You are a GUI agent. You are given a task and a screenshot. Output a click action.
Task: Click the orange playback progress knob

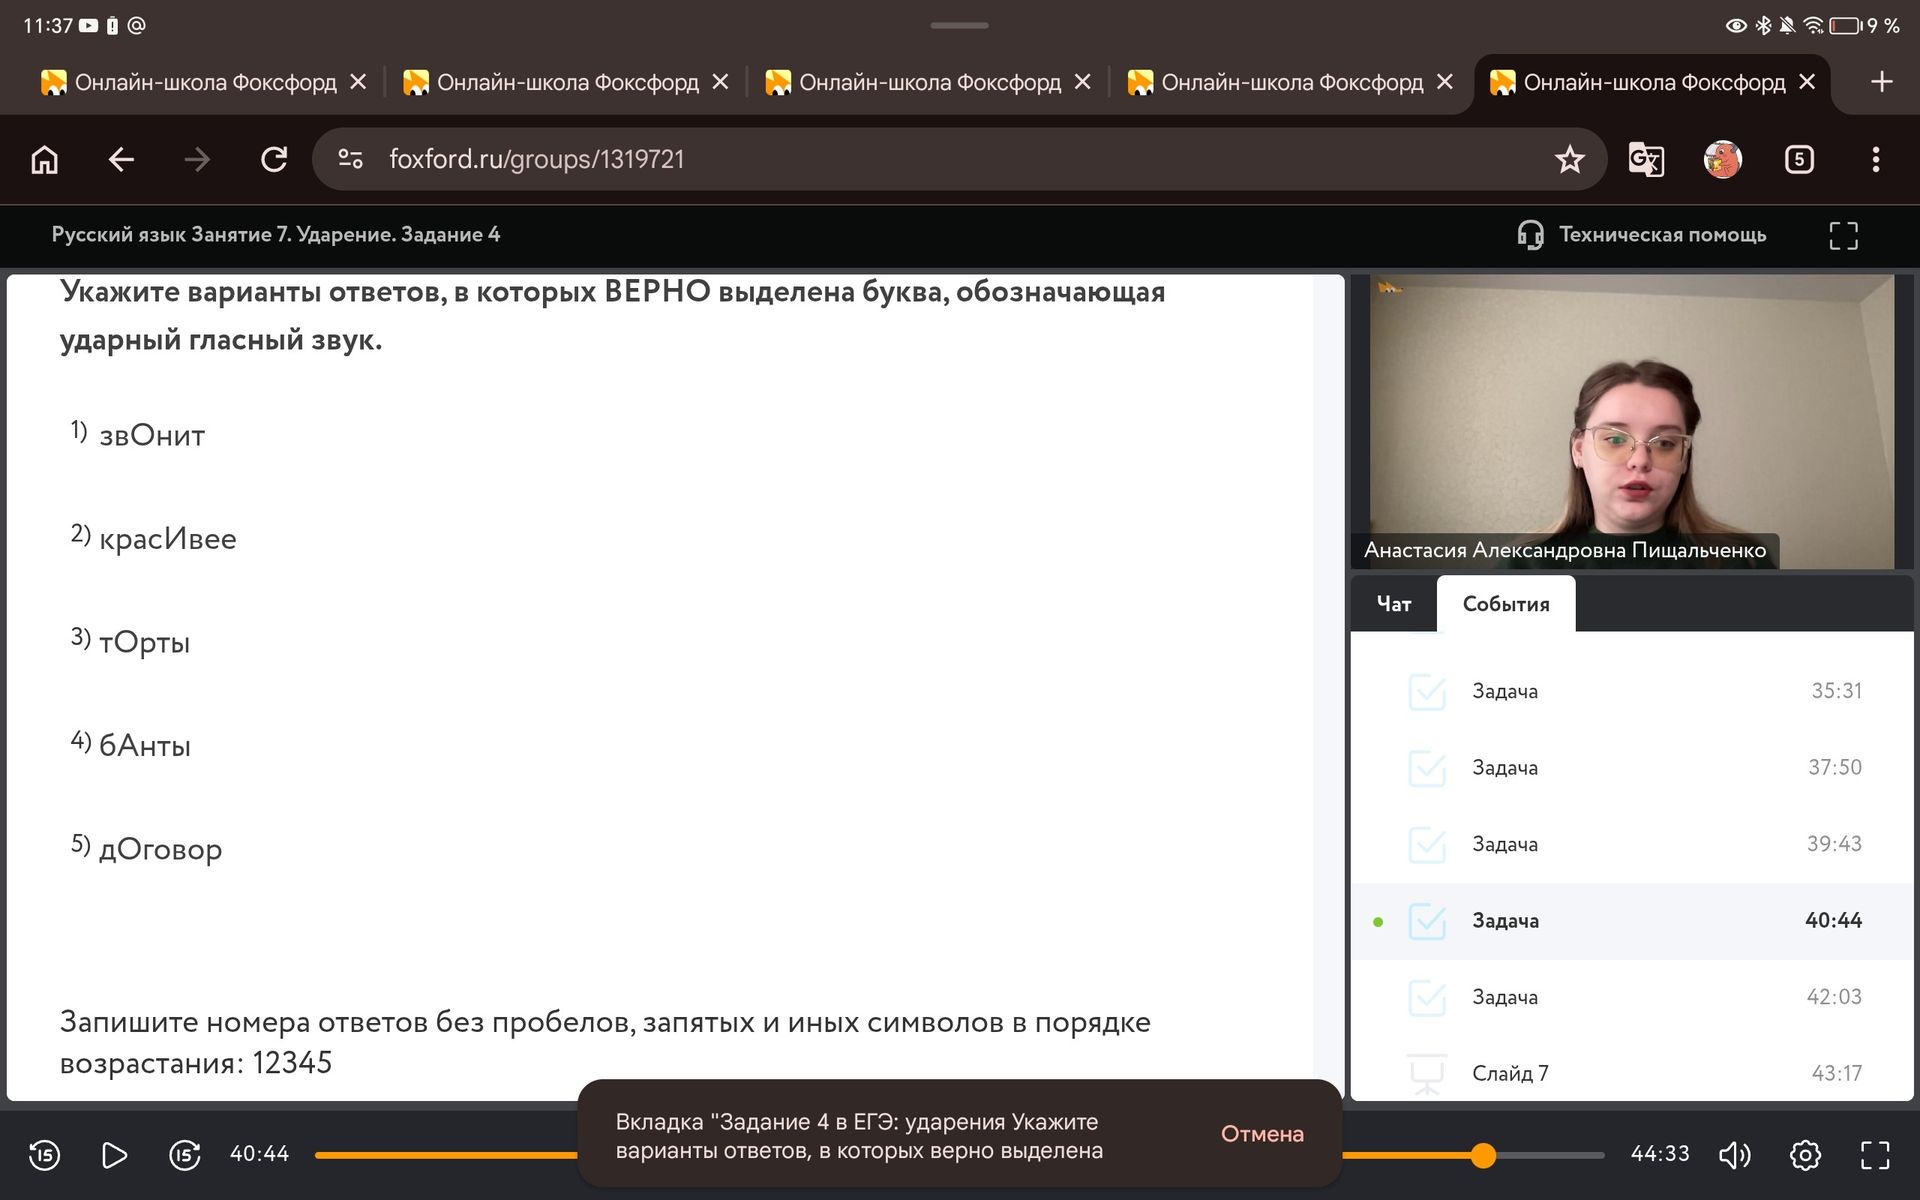tap(1483, 1155)
